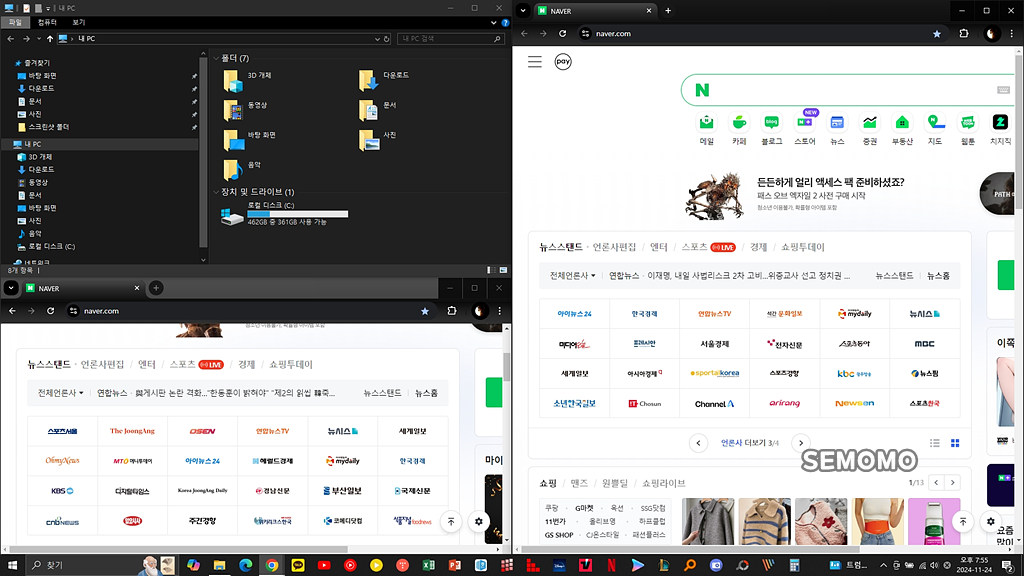Select 경제 tab on lower-left Naver page

point(246,364)
